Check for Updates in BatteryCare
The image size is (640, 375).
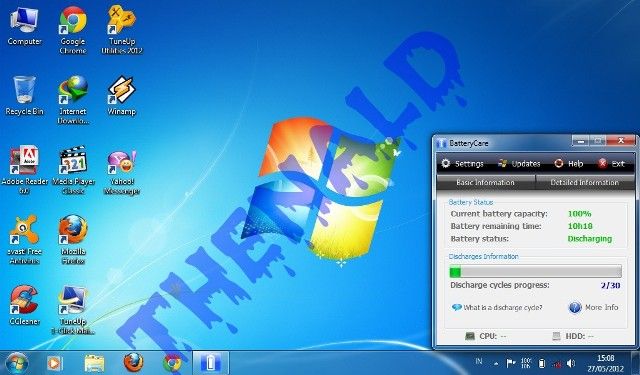click(x=519, y=164)
